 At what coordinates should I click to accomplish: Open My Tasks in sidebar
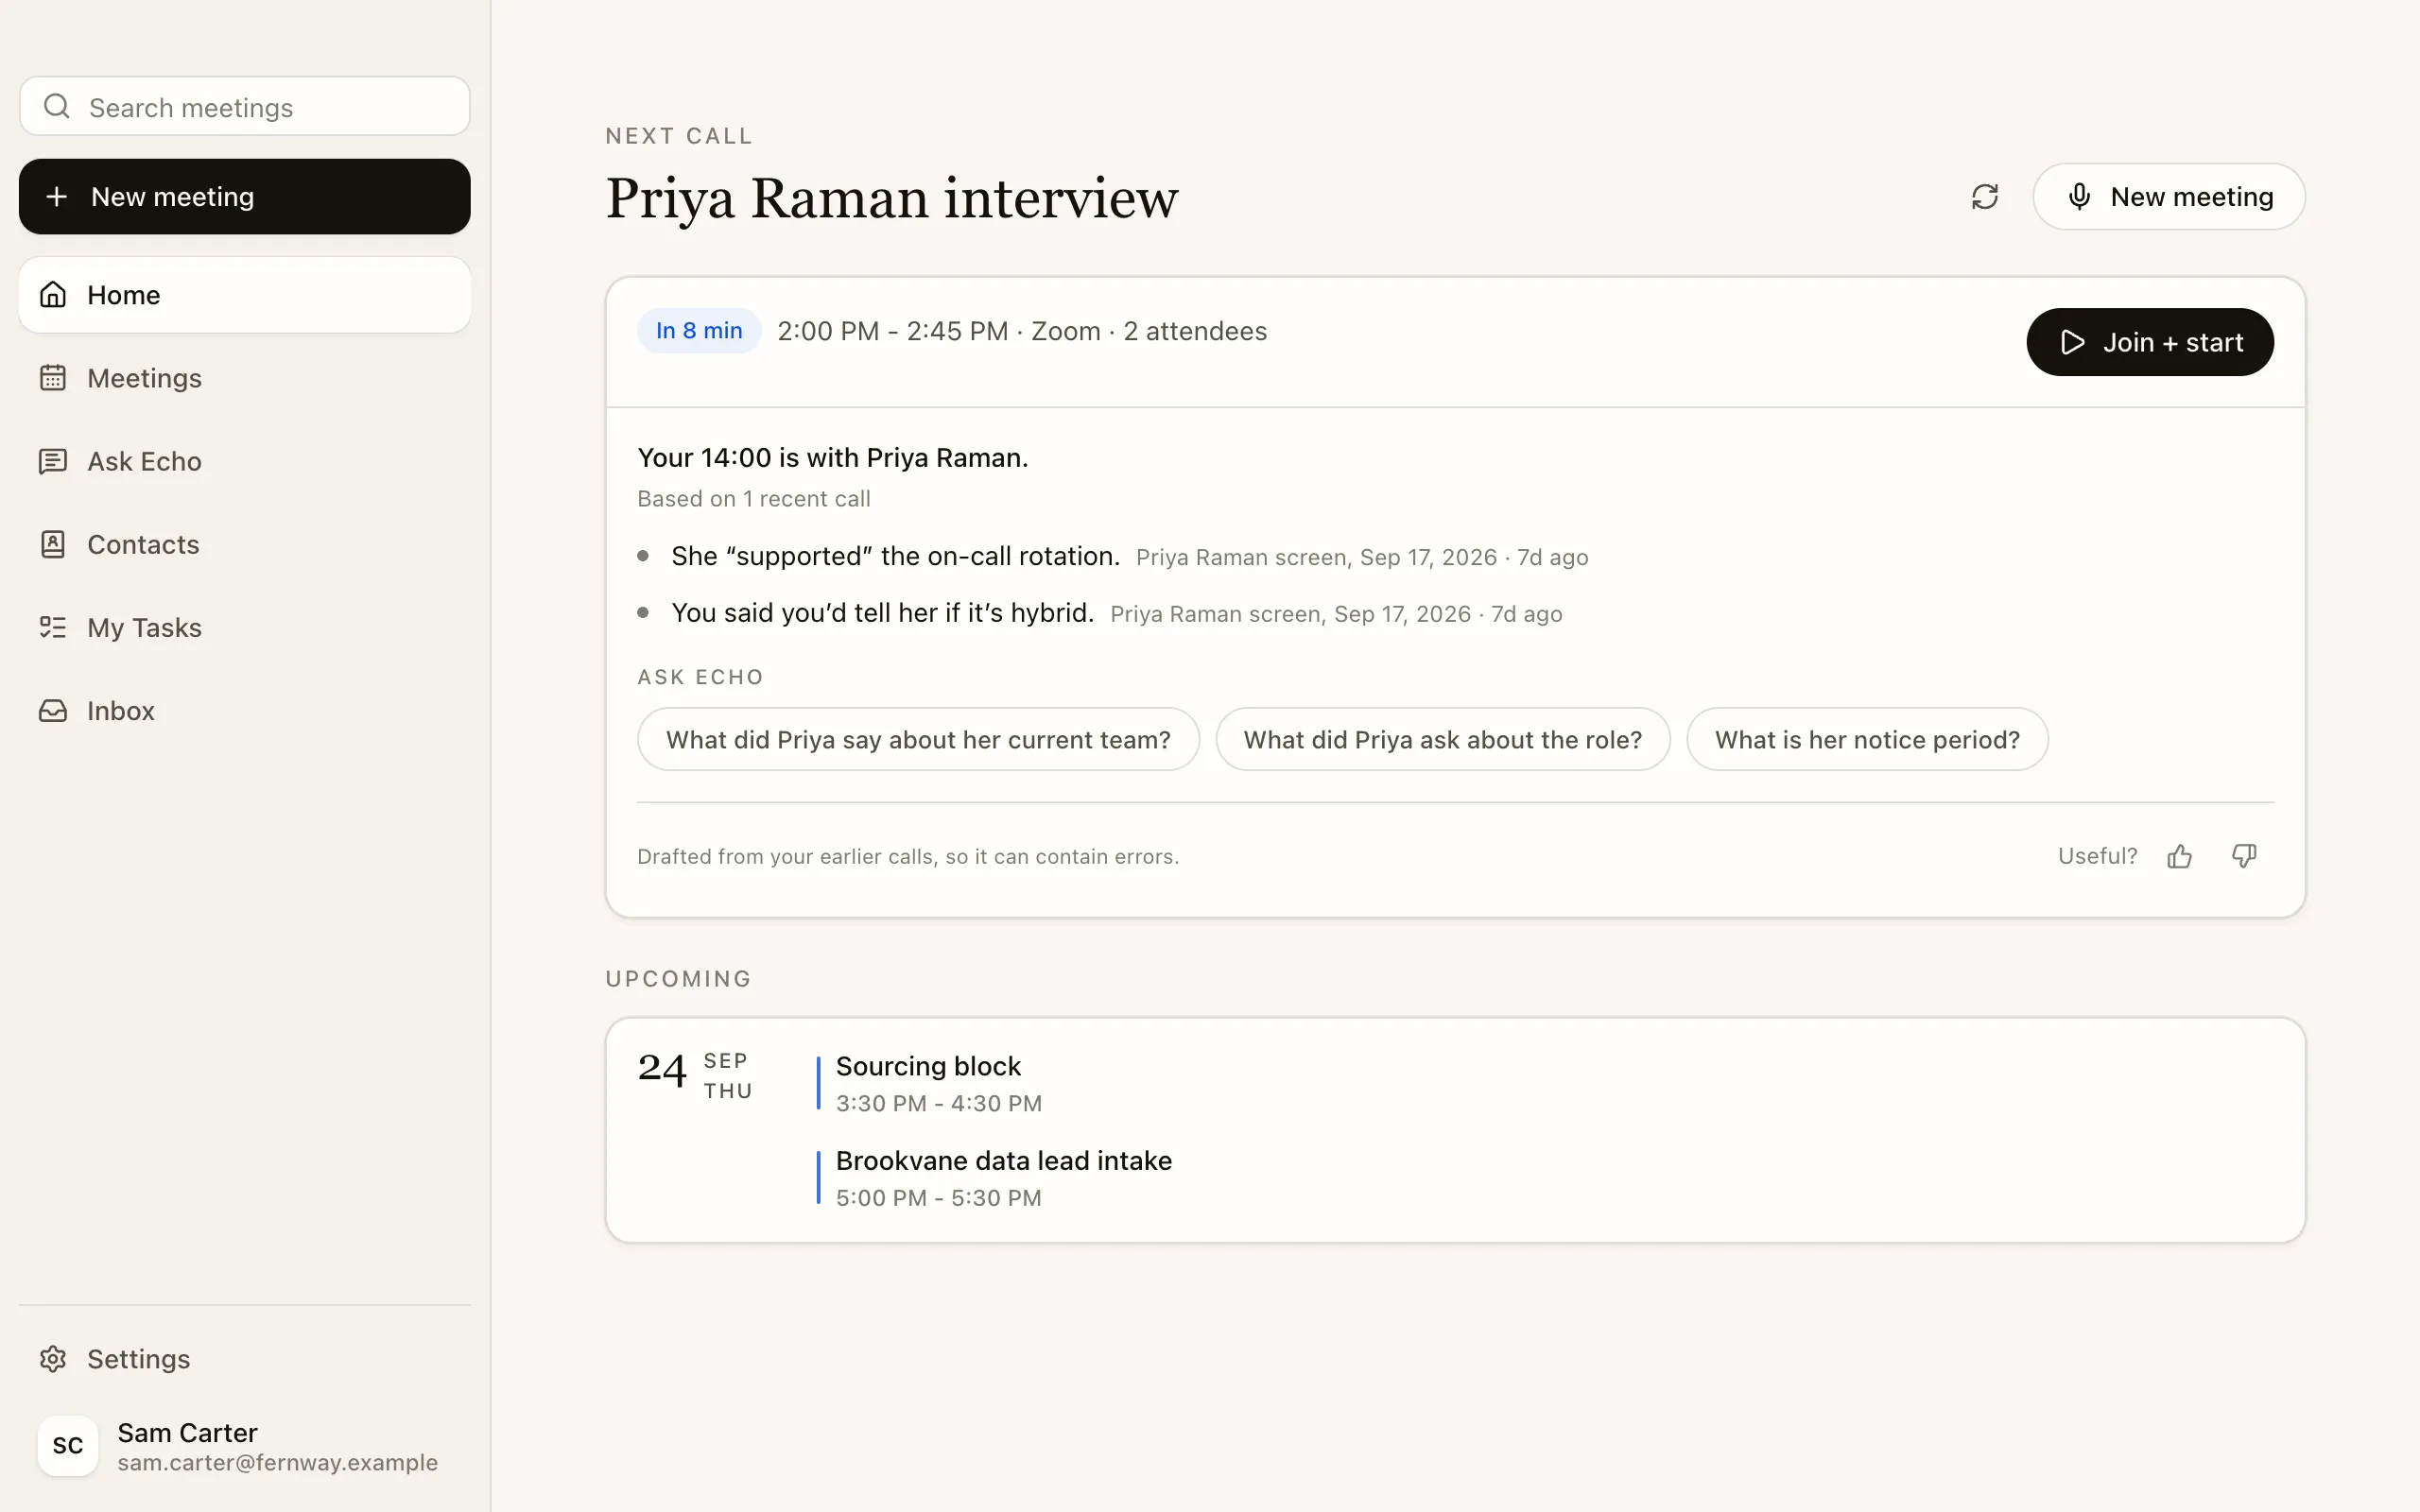(245, 627)
